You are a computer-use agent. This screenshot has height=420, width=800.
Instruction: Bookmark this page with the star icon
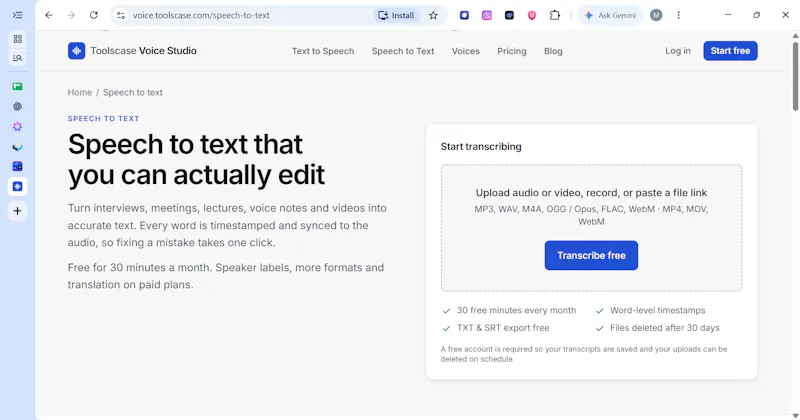pos(433,15)
